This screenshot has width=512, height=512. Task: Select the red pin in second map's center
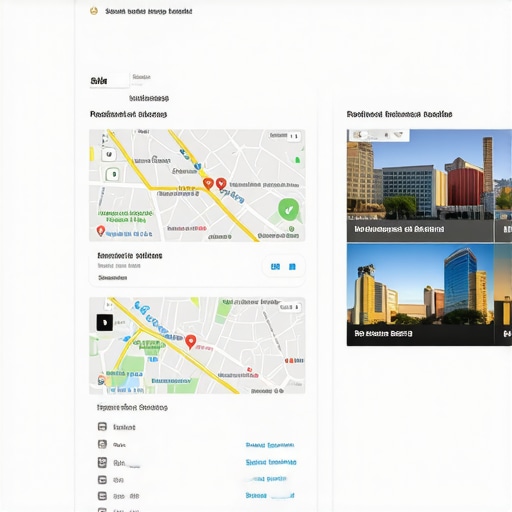190,342
